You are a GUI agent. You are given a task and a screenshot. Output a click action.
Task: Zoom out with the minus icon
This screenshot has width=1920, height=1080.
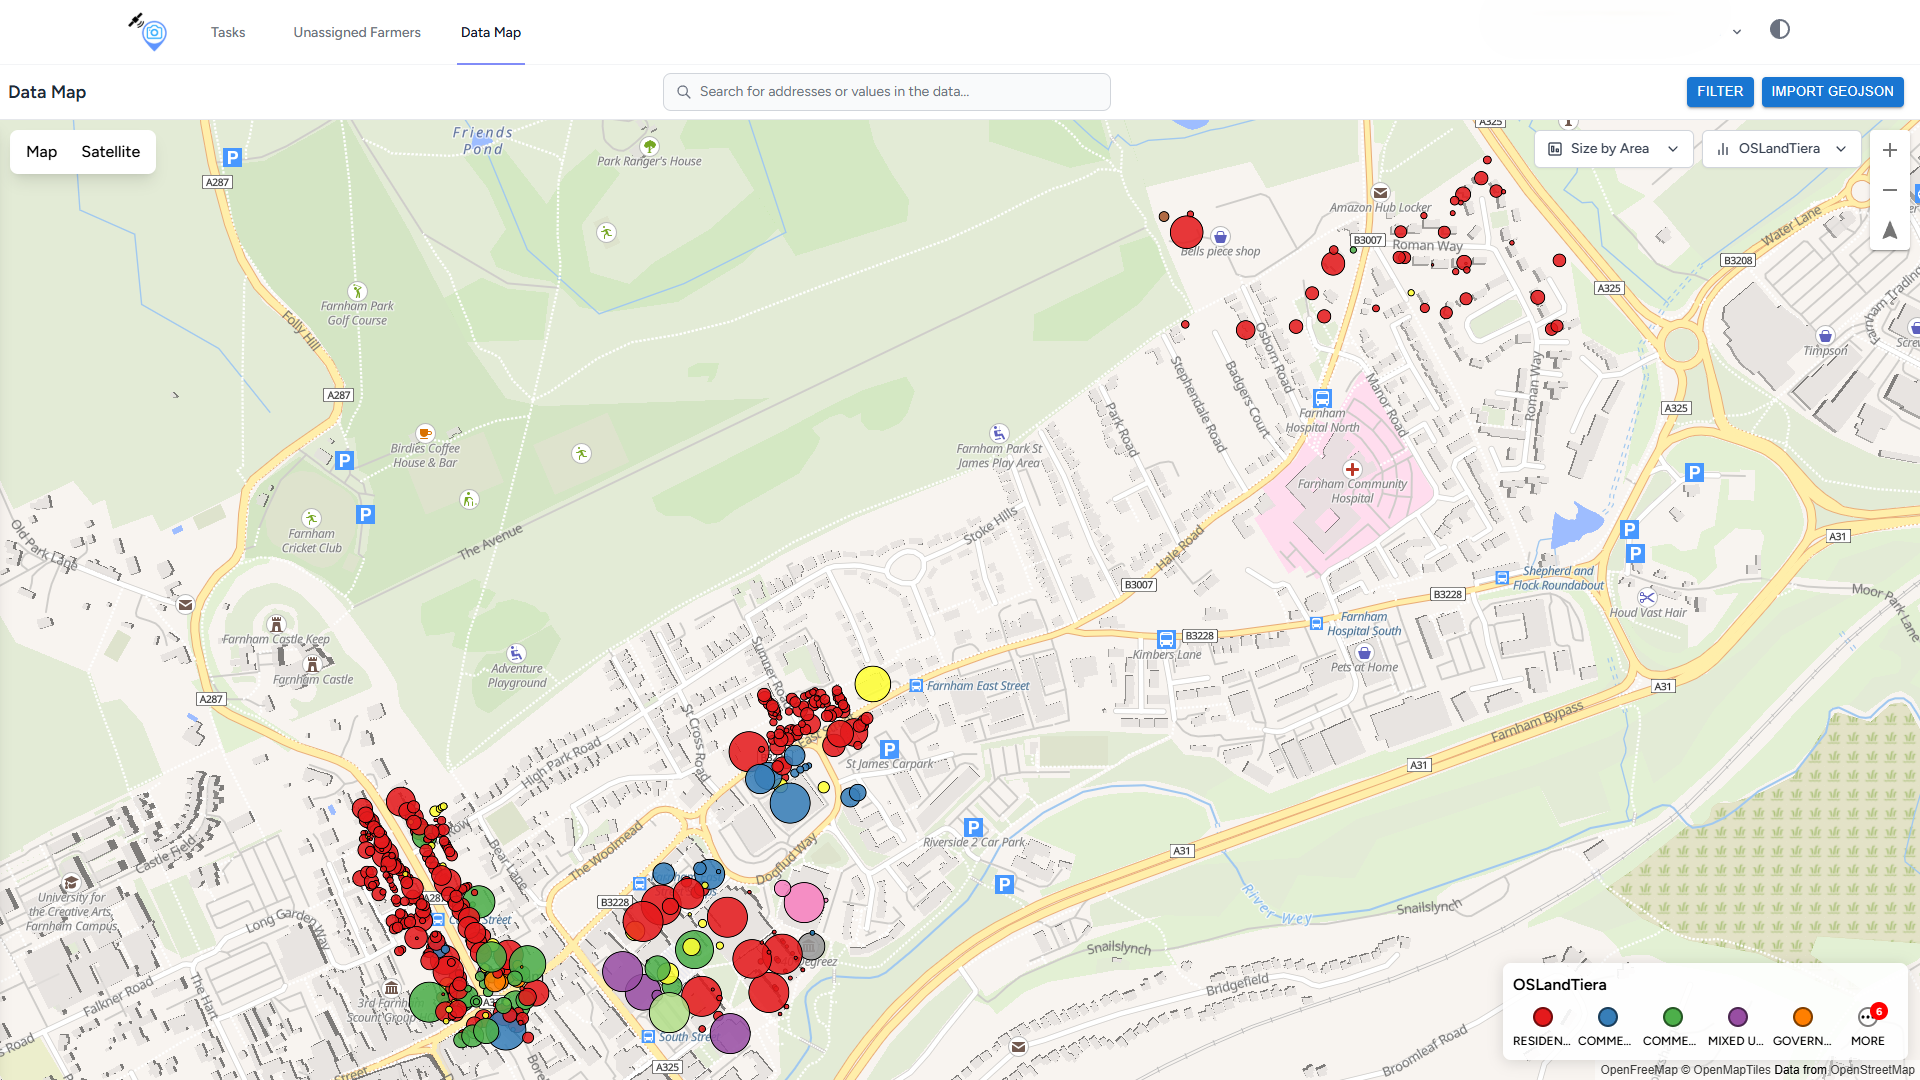click(1889, 190)
